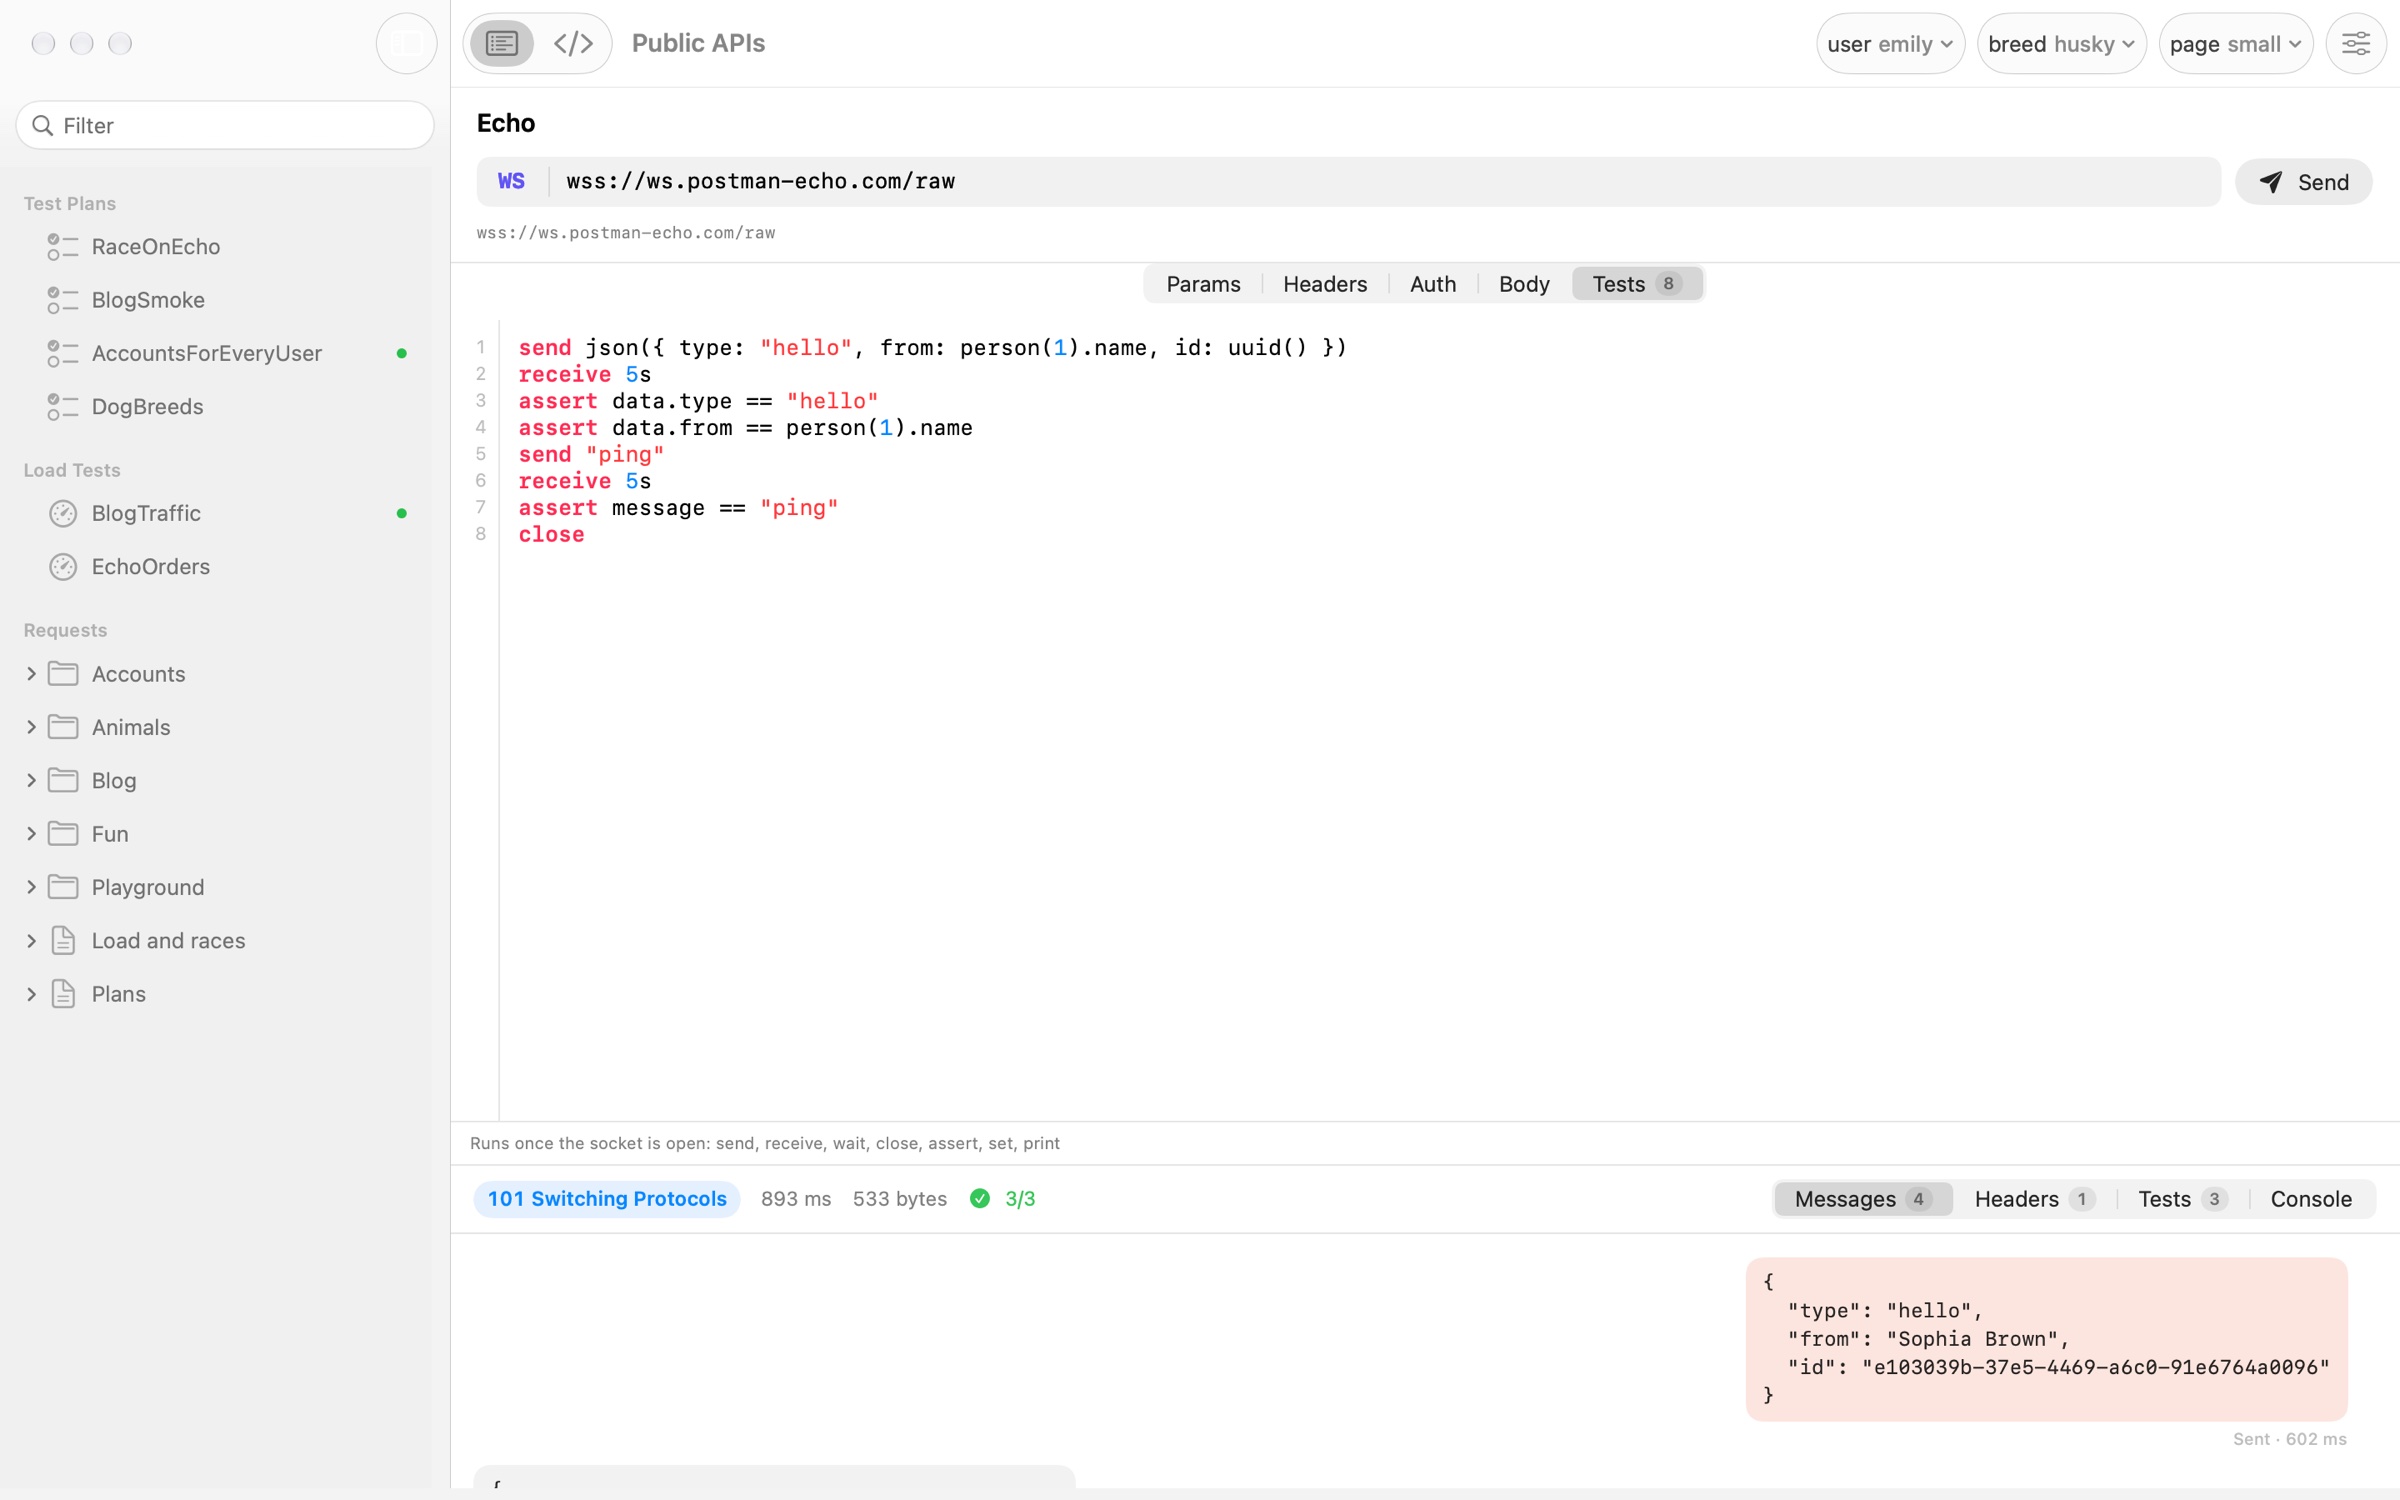
Task: Select the request Tests 8 tab
Action: pos(1636,284)
